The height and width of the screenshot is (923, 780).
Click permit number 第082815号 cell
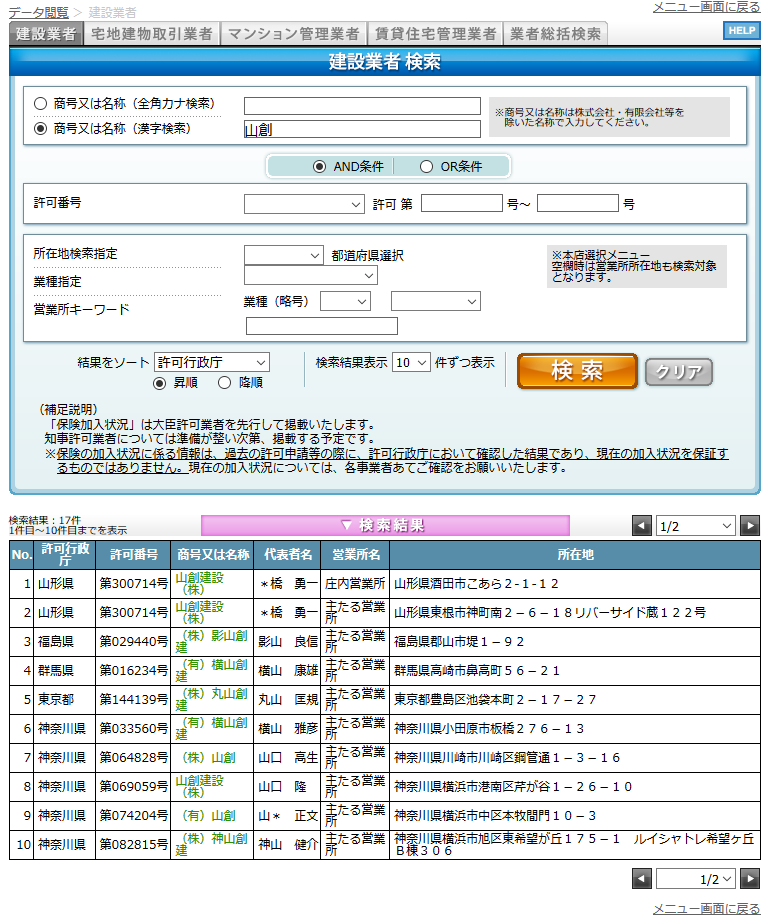(133, 844)
